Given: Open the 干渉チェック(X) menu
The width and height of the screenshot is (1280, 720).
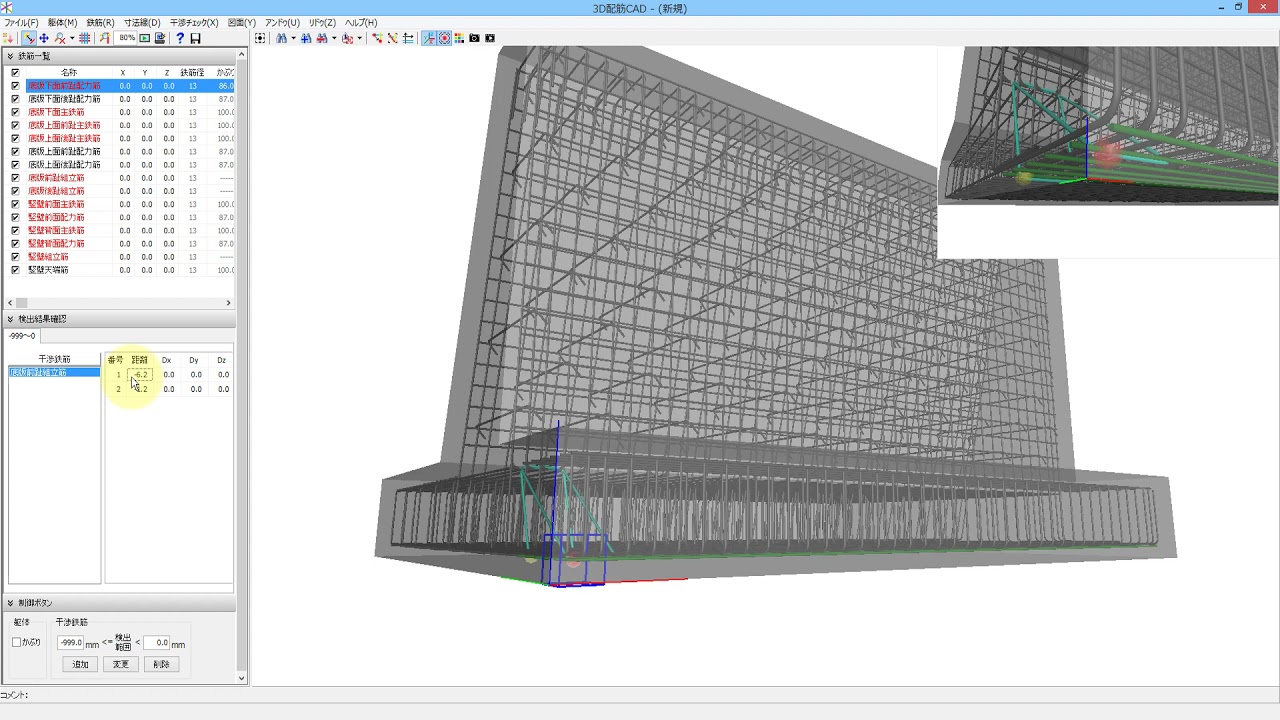Looking at the screenshot, I should coord(194,22).
